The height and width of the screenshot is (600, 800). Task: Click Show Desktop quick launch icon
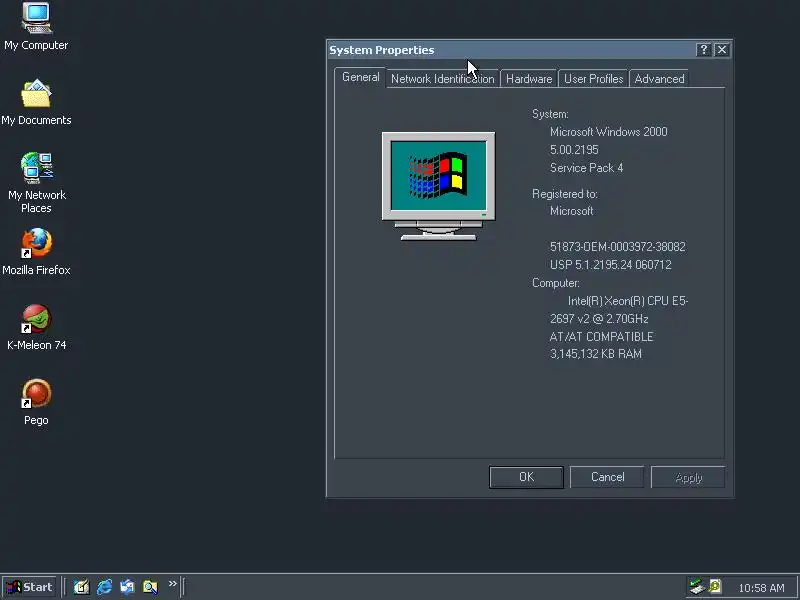coord(81,587)
